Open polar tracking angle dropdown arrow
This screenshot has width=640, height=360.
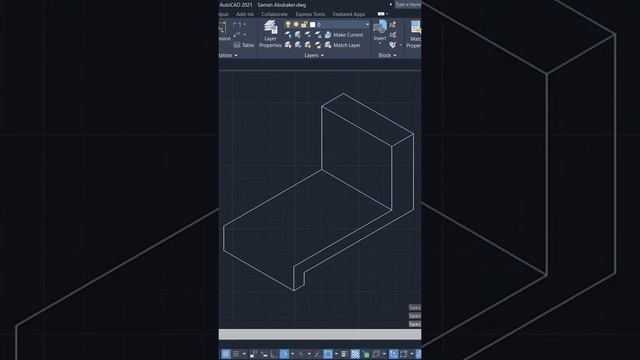click(293, 354)
